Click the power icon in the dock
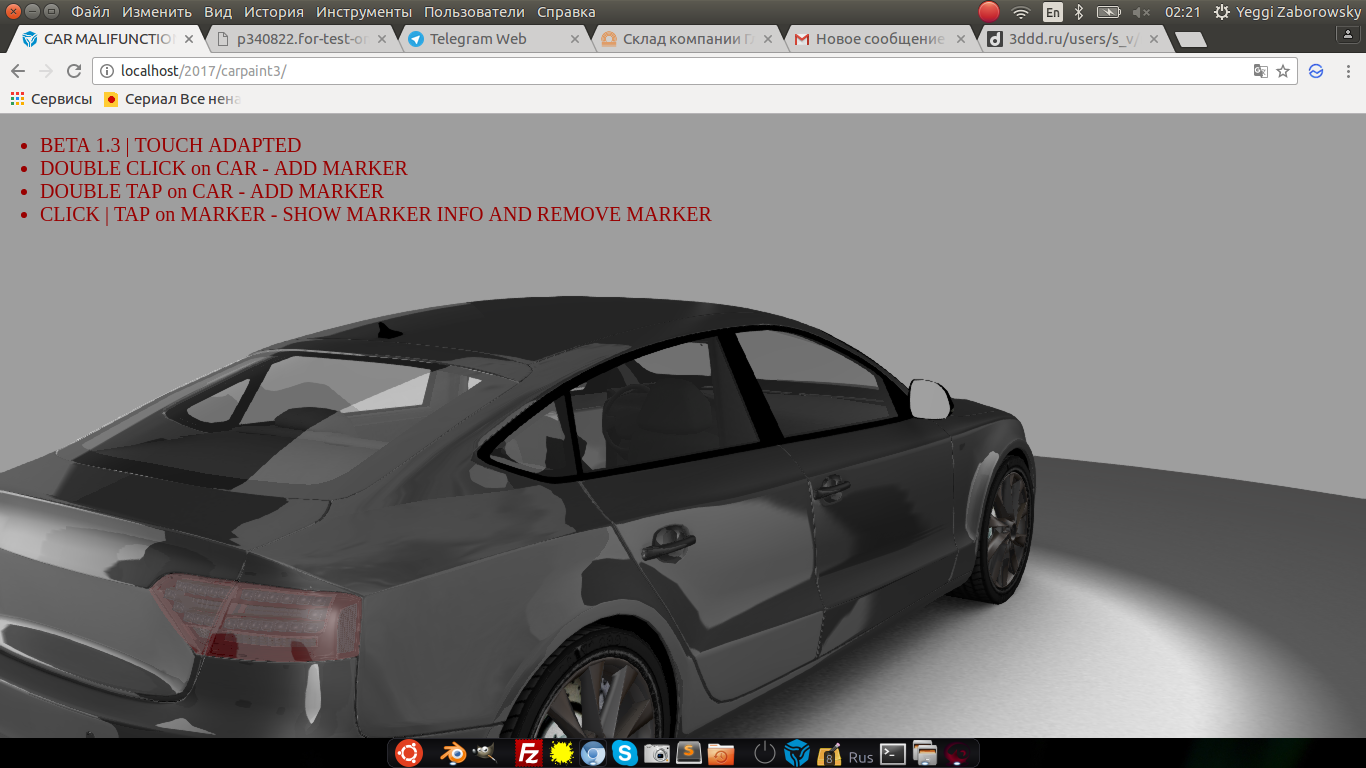Screen dimensions: 1366x768 coord(765,754)
